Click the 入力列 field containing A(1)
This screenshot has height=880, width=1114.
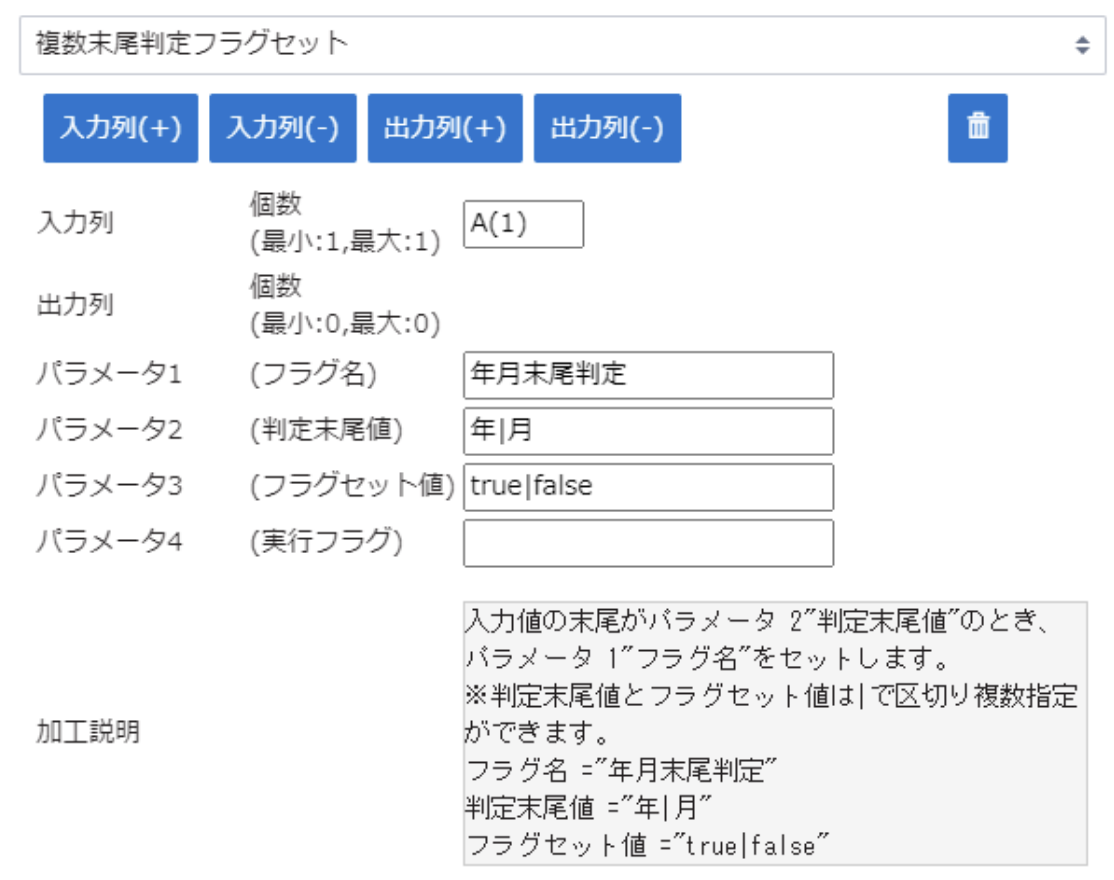click(523, 224)
